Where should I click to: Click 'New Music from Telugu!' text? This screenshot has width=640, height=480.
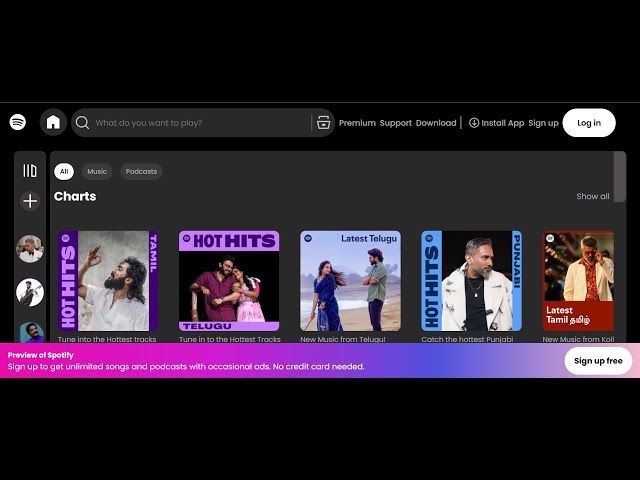coord(343,339)
